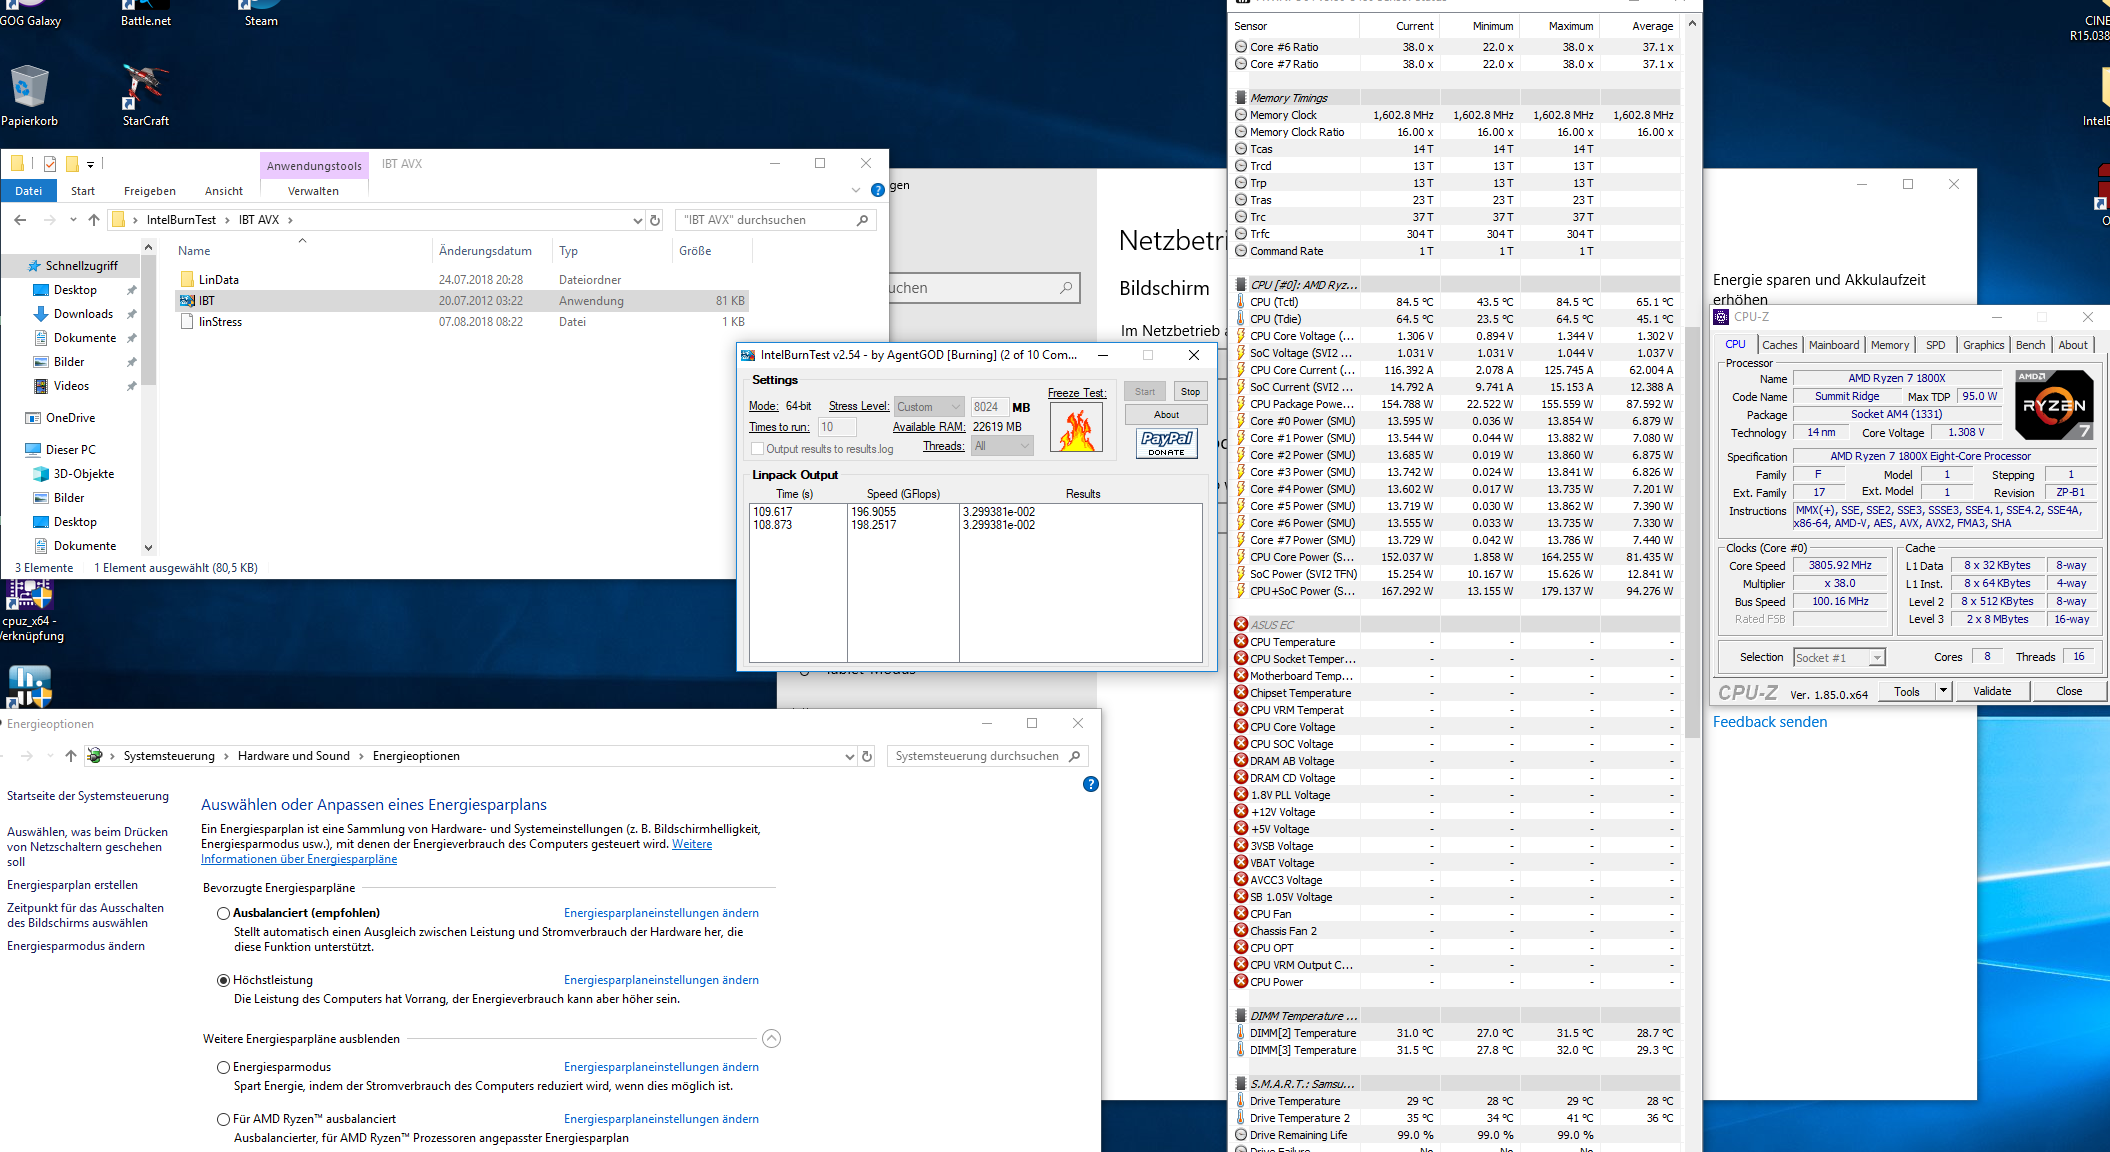The width and height of the screenshot is (2110, 1152).
Task: Click the PayPal Donate icon in IntelBurnTest
Action: point(1166,443)
